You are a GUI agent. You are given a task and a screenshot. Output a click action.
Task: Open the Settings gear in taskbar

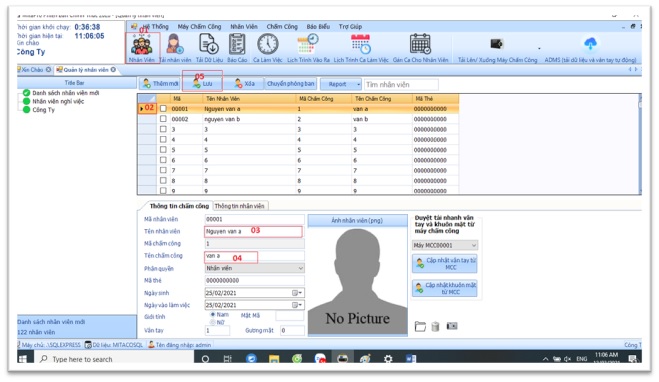tap(388, 359)
